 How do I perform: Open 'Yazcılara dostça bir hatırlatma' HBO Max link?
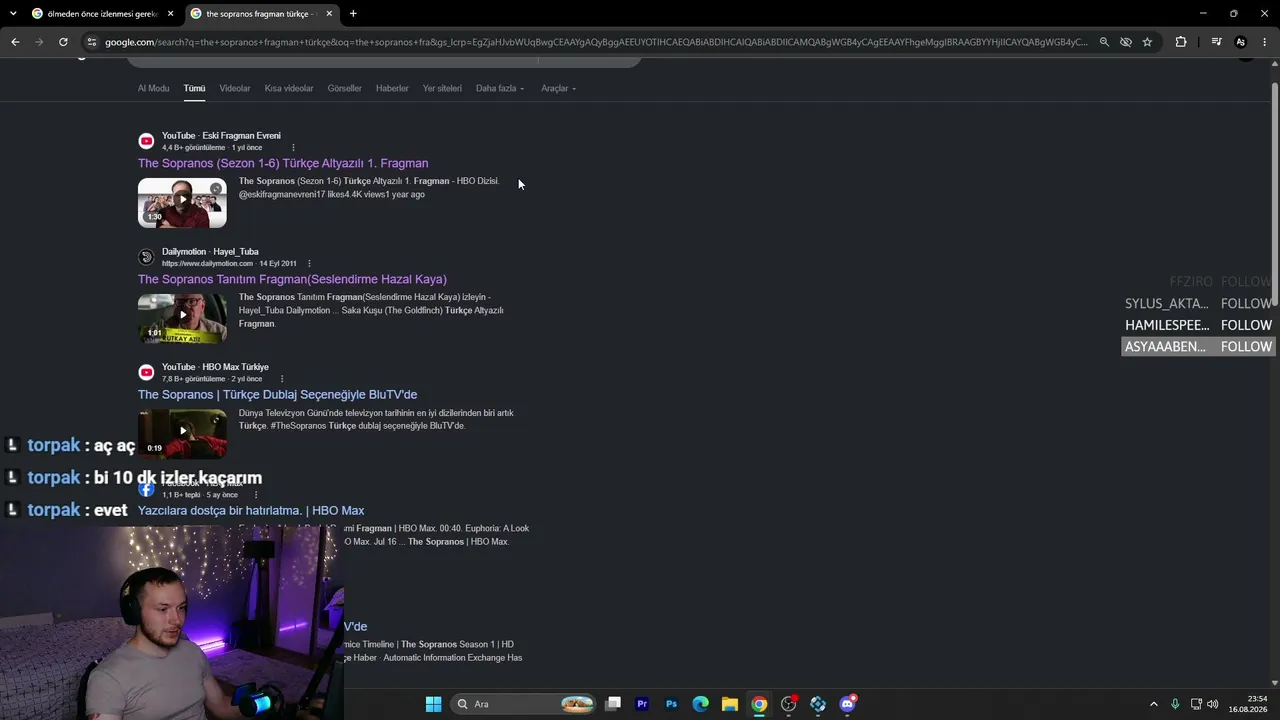click(251, 511)
